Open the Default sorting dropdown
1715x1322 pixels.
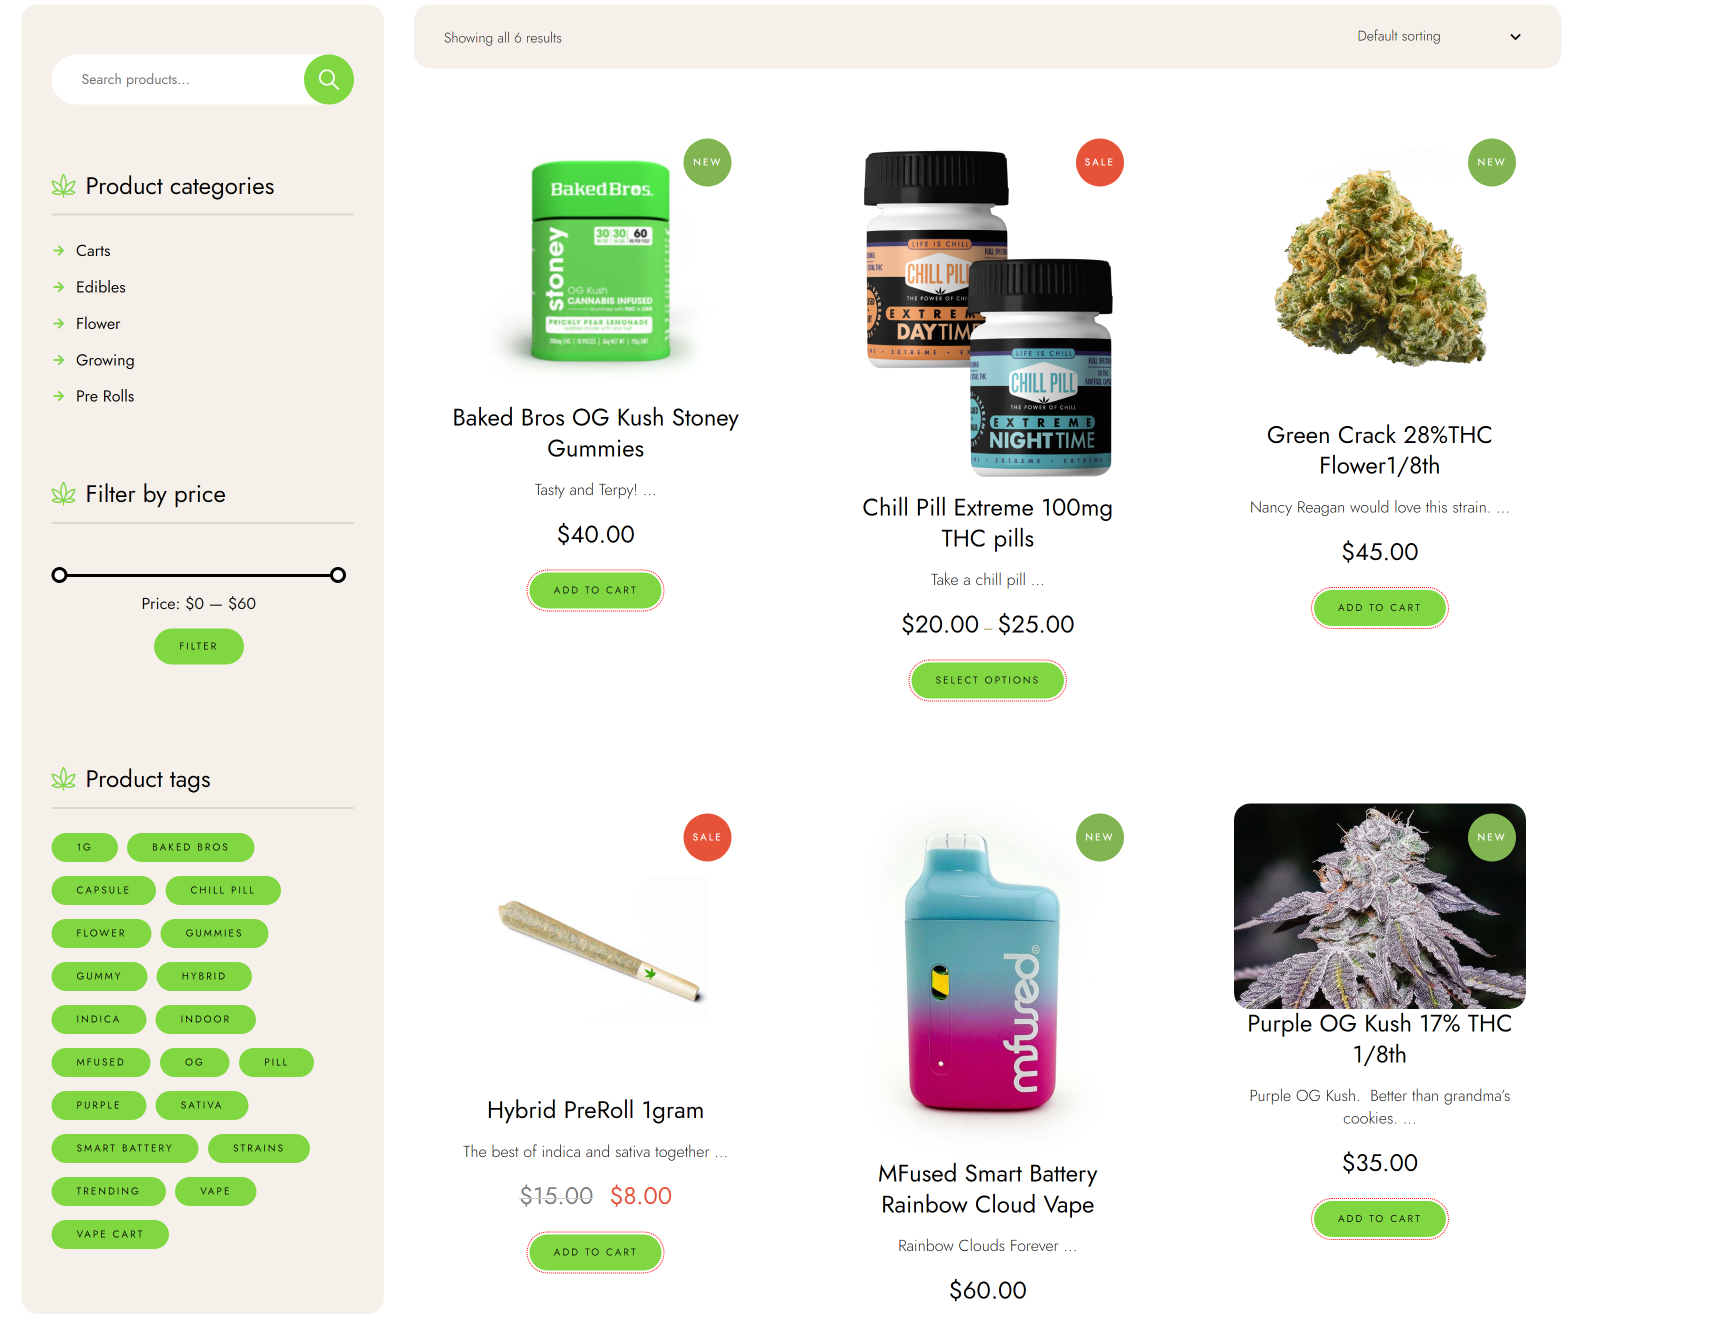pos(1438,36)
